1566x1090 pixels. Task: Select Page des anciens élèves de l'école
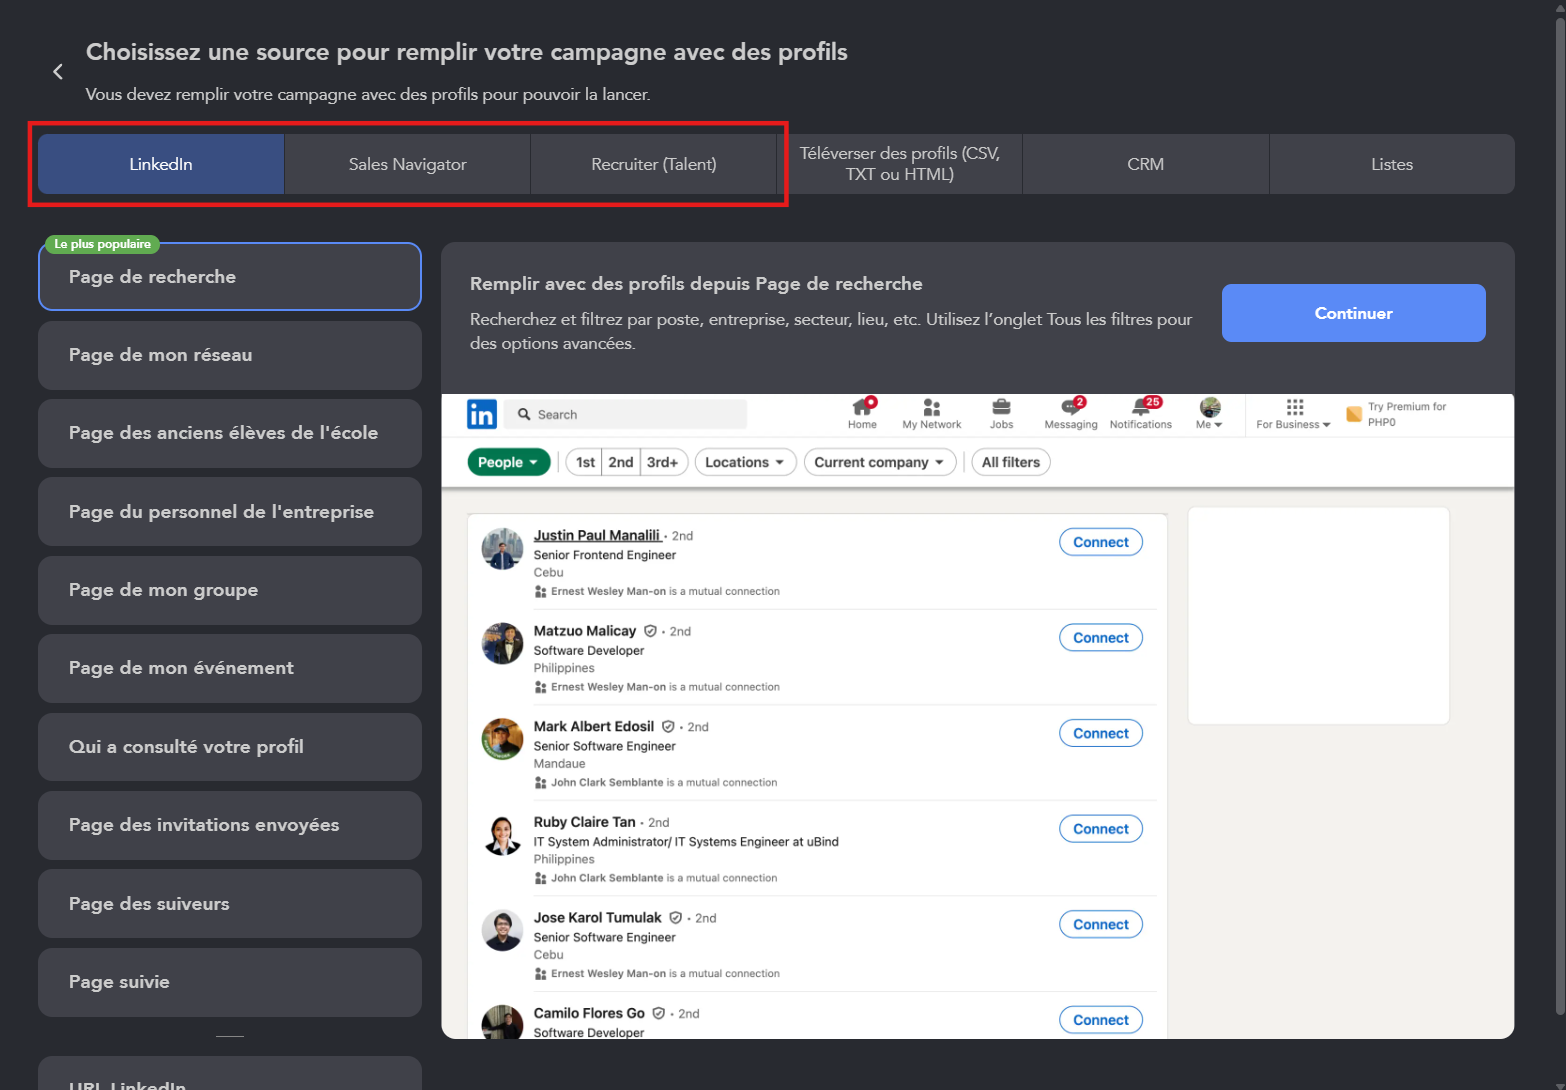pos(230,433)
